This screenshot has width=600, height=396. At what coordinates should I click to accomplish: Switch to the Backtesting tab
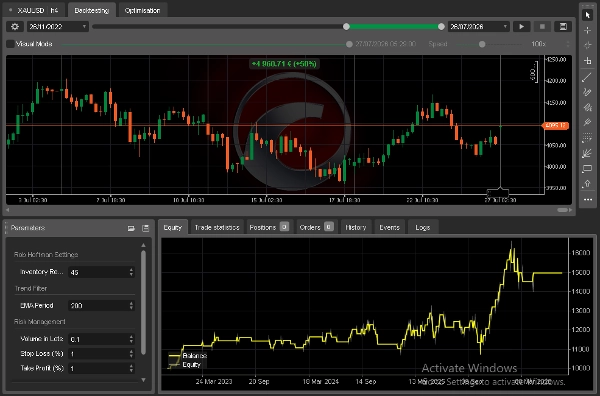(92, 10)
